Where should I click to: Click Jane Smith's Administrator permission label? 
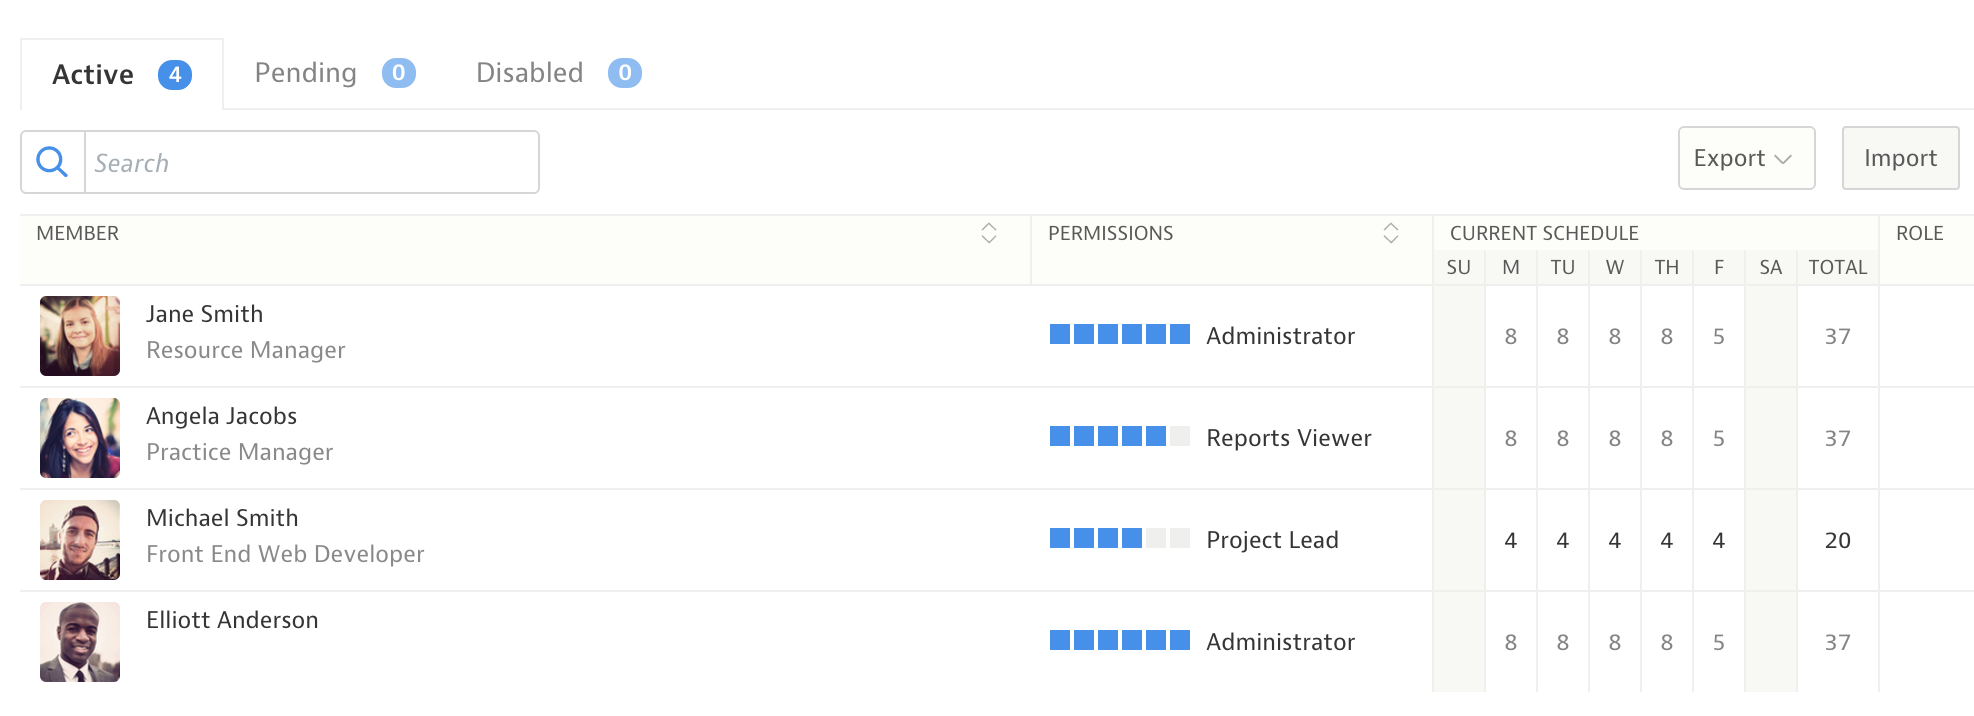1280,336
